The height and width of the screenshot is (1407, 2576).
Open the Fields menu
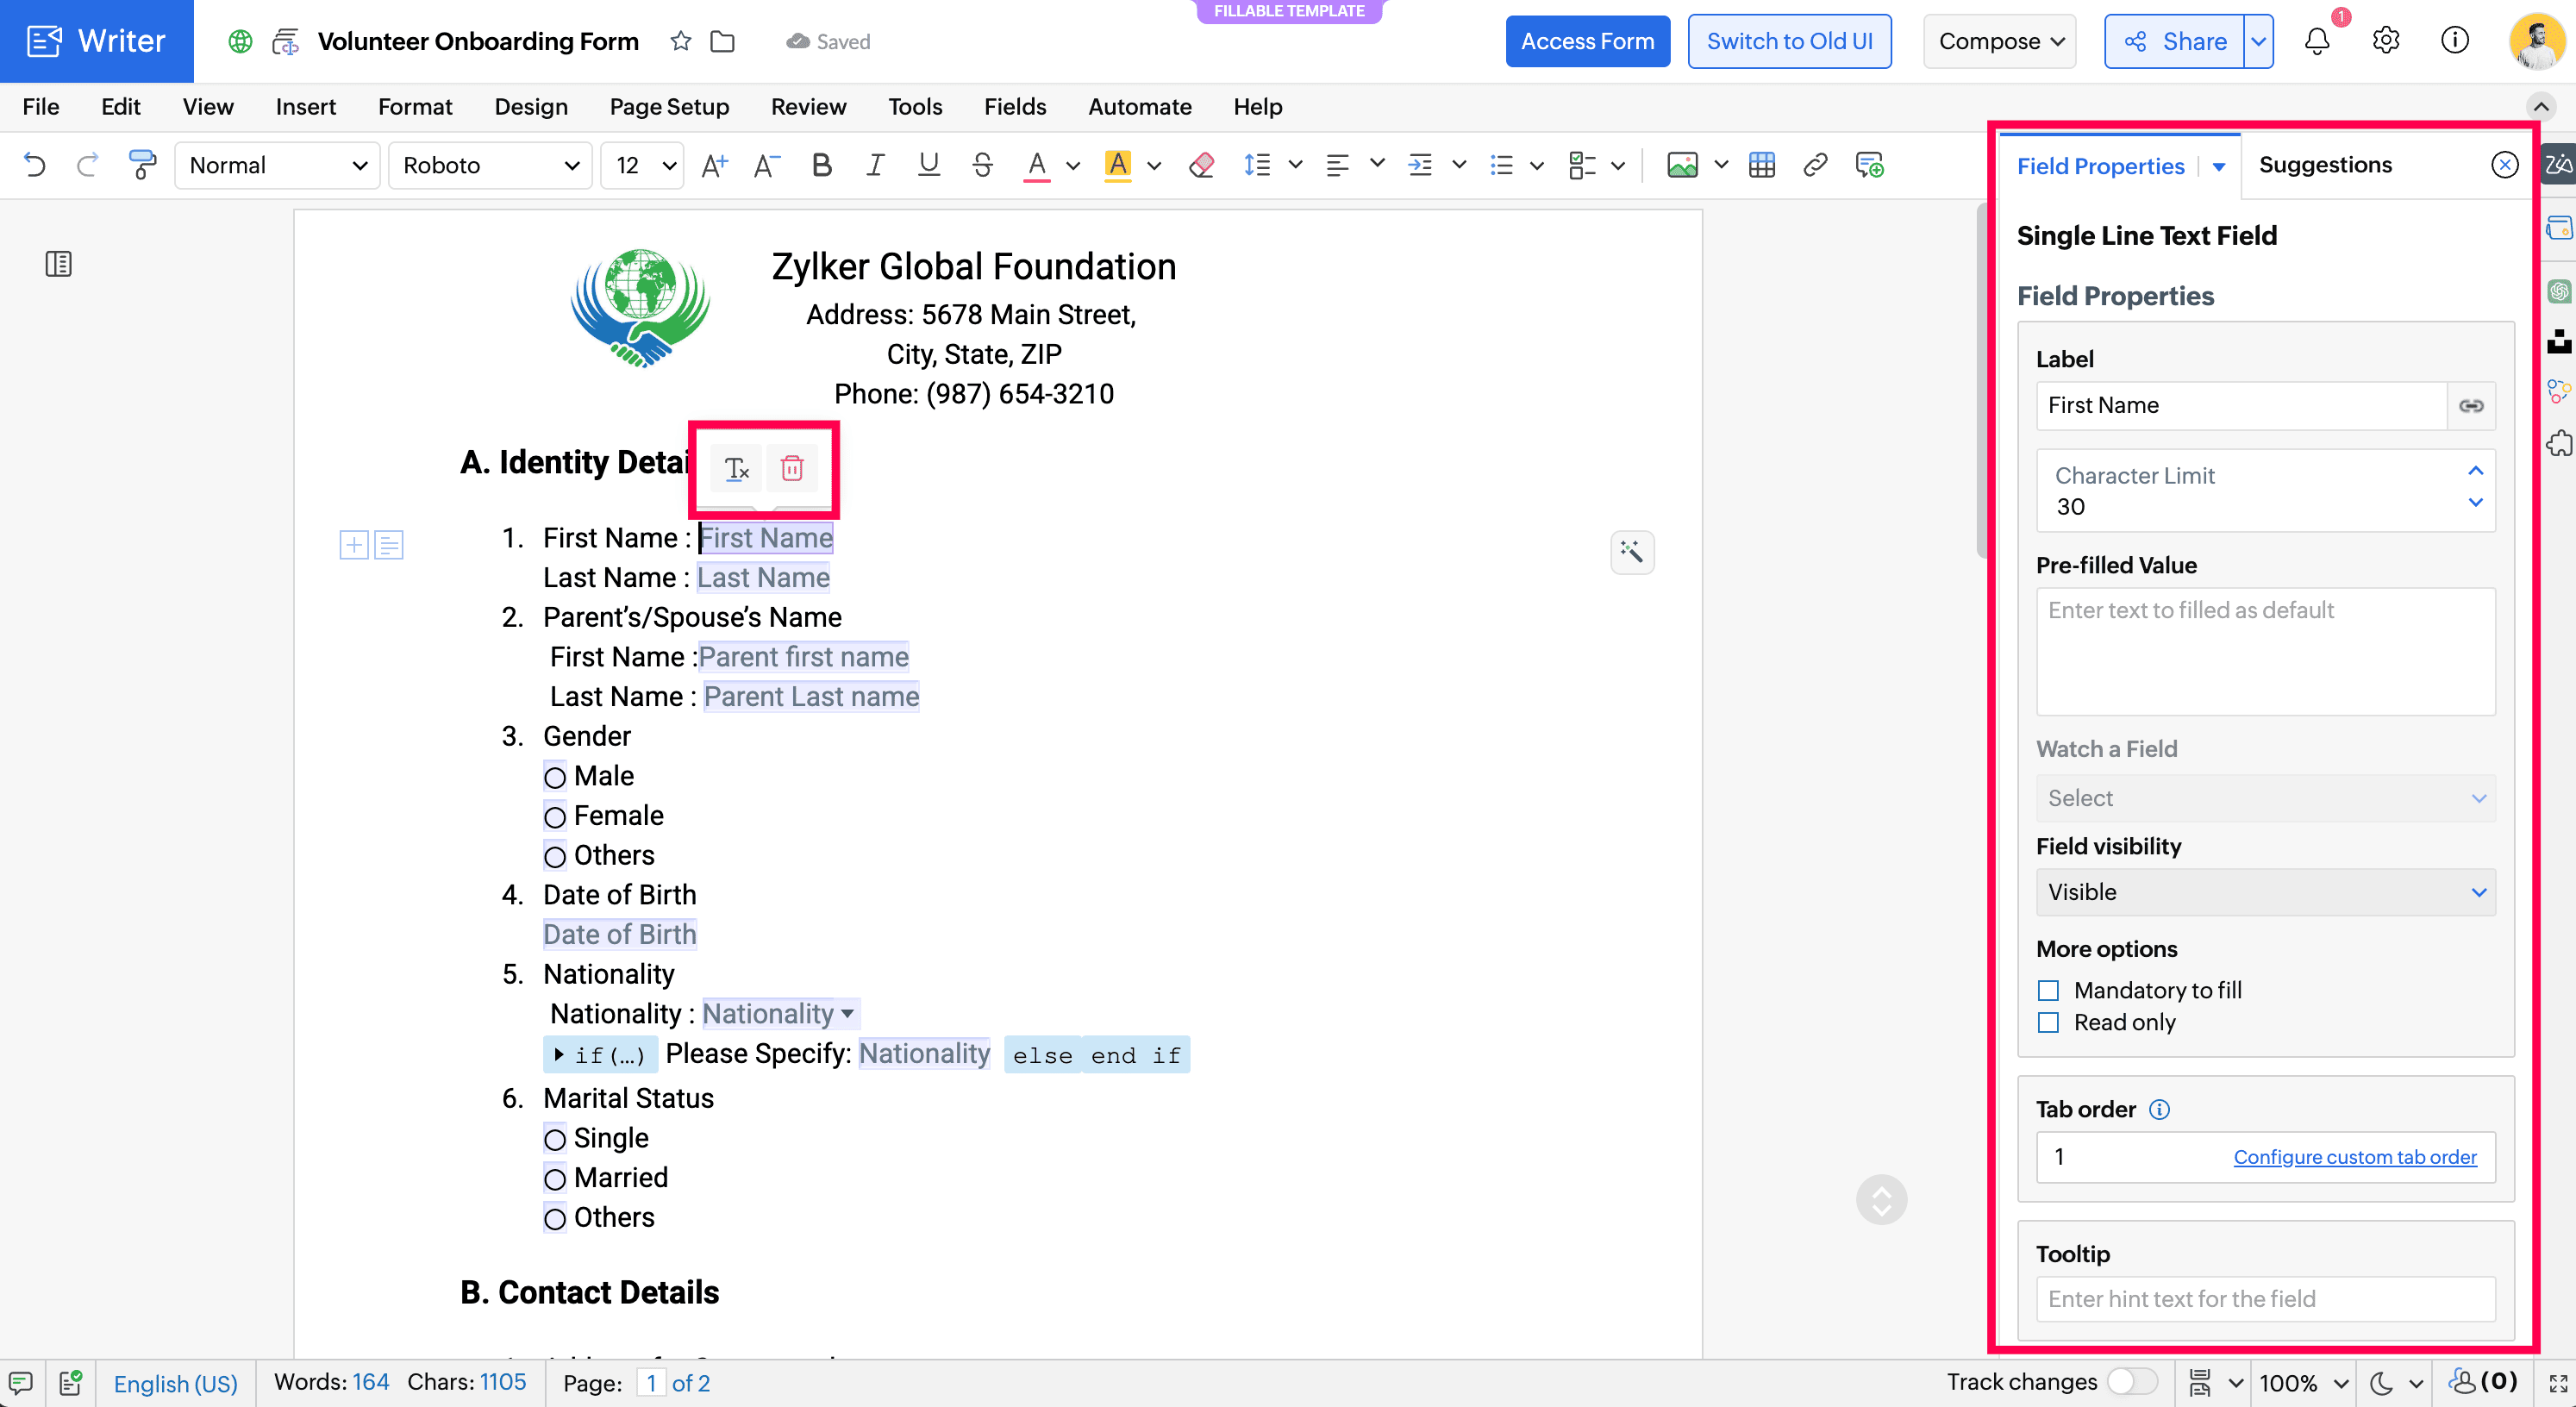1014,107
